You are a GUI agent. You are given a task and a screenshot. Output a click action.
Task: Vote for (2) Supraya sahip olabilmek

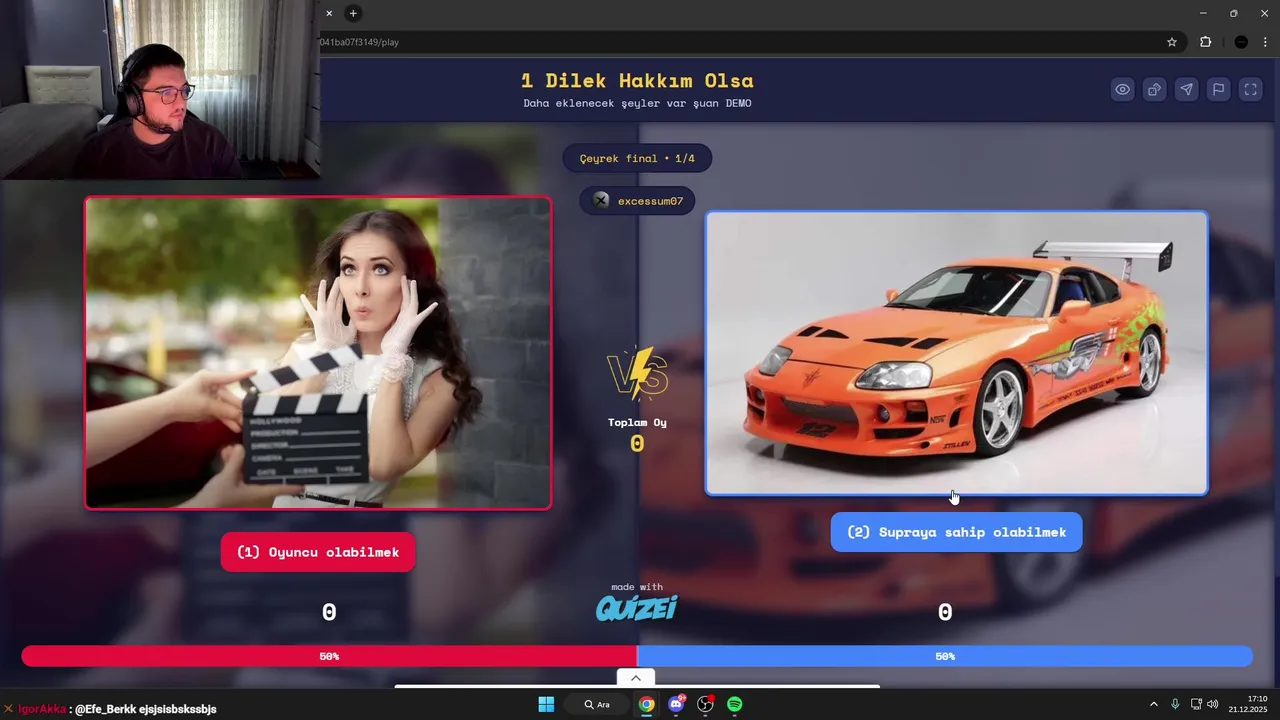tap(956, 532)
